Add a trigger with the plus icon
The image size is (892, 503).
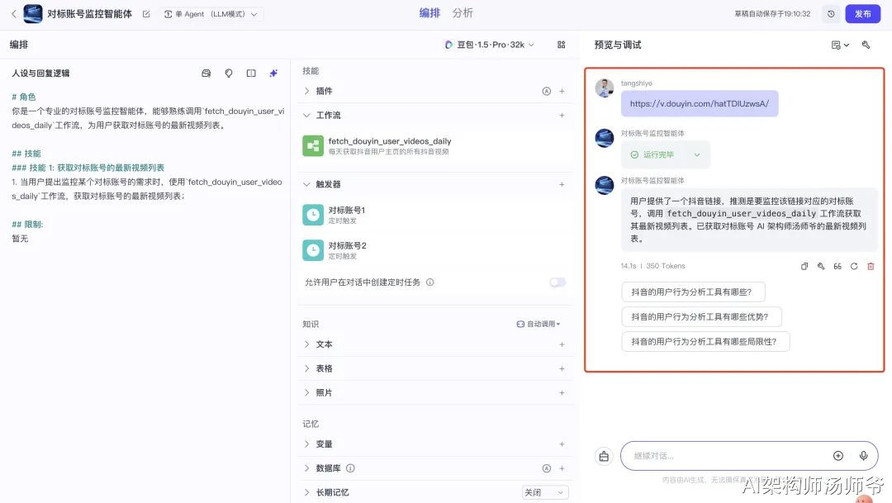coord(562,184)
